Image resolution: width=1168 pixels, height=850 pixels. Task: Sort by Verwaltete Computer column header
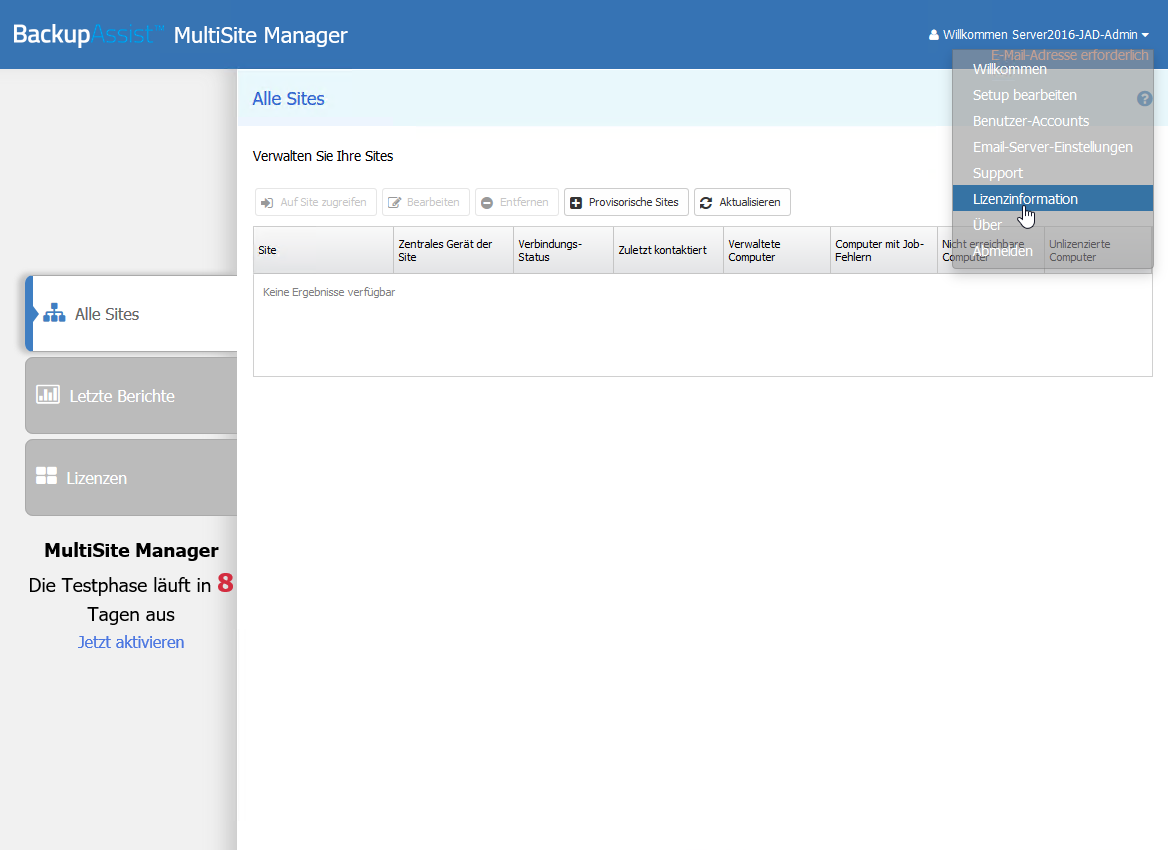click(x=777, y=250)
